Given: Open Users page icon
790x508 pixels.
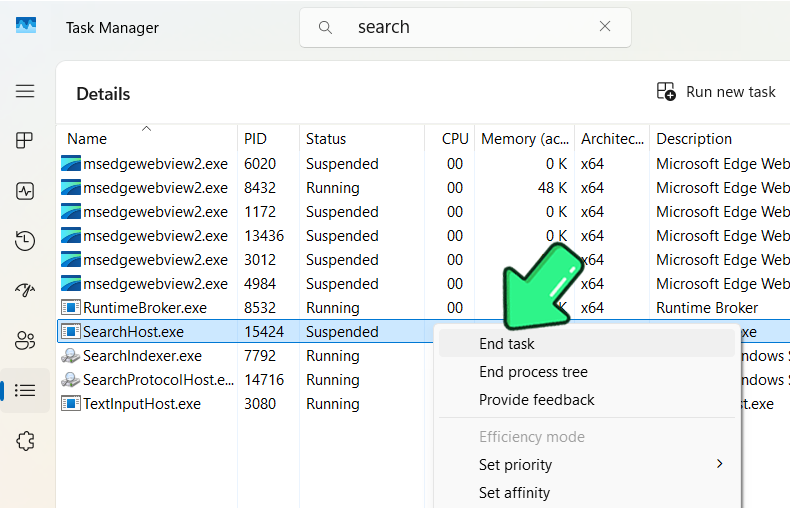Looking at the screenshot, I should (25, 341).
